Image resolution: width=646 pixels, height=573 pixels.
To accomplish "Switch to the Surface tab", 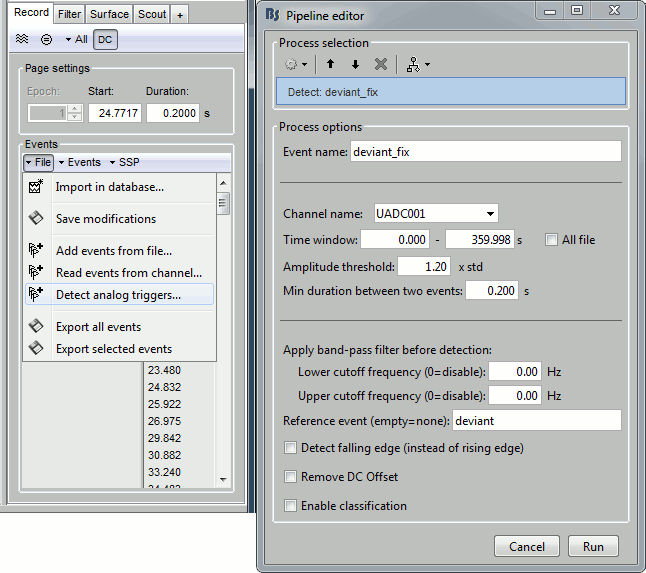I will (x=108, y=14).
